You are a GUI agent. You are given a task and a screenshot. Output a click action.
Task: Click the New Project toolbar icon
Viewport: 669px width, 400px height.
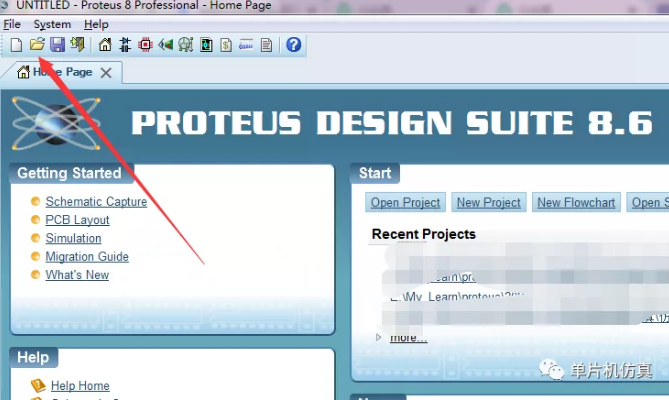click(x=16, y=45)
